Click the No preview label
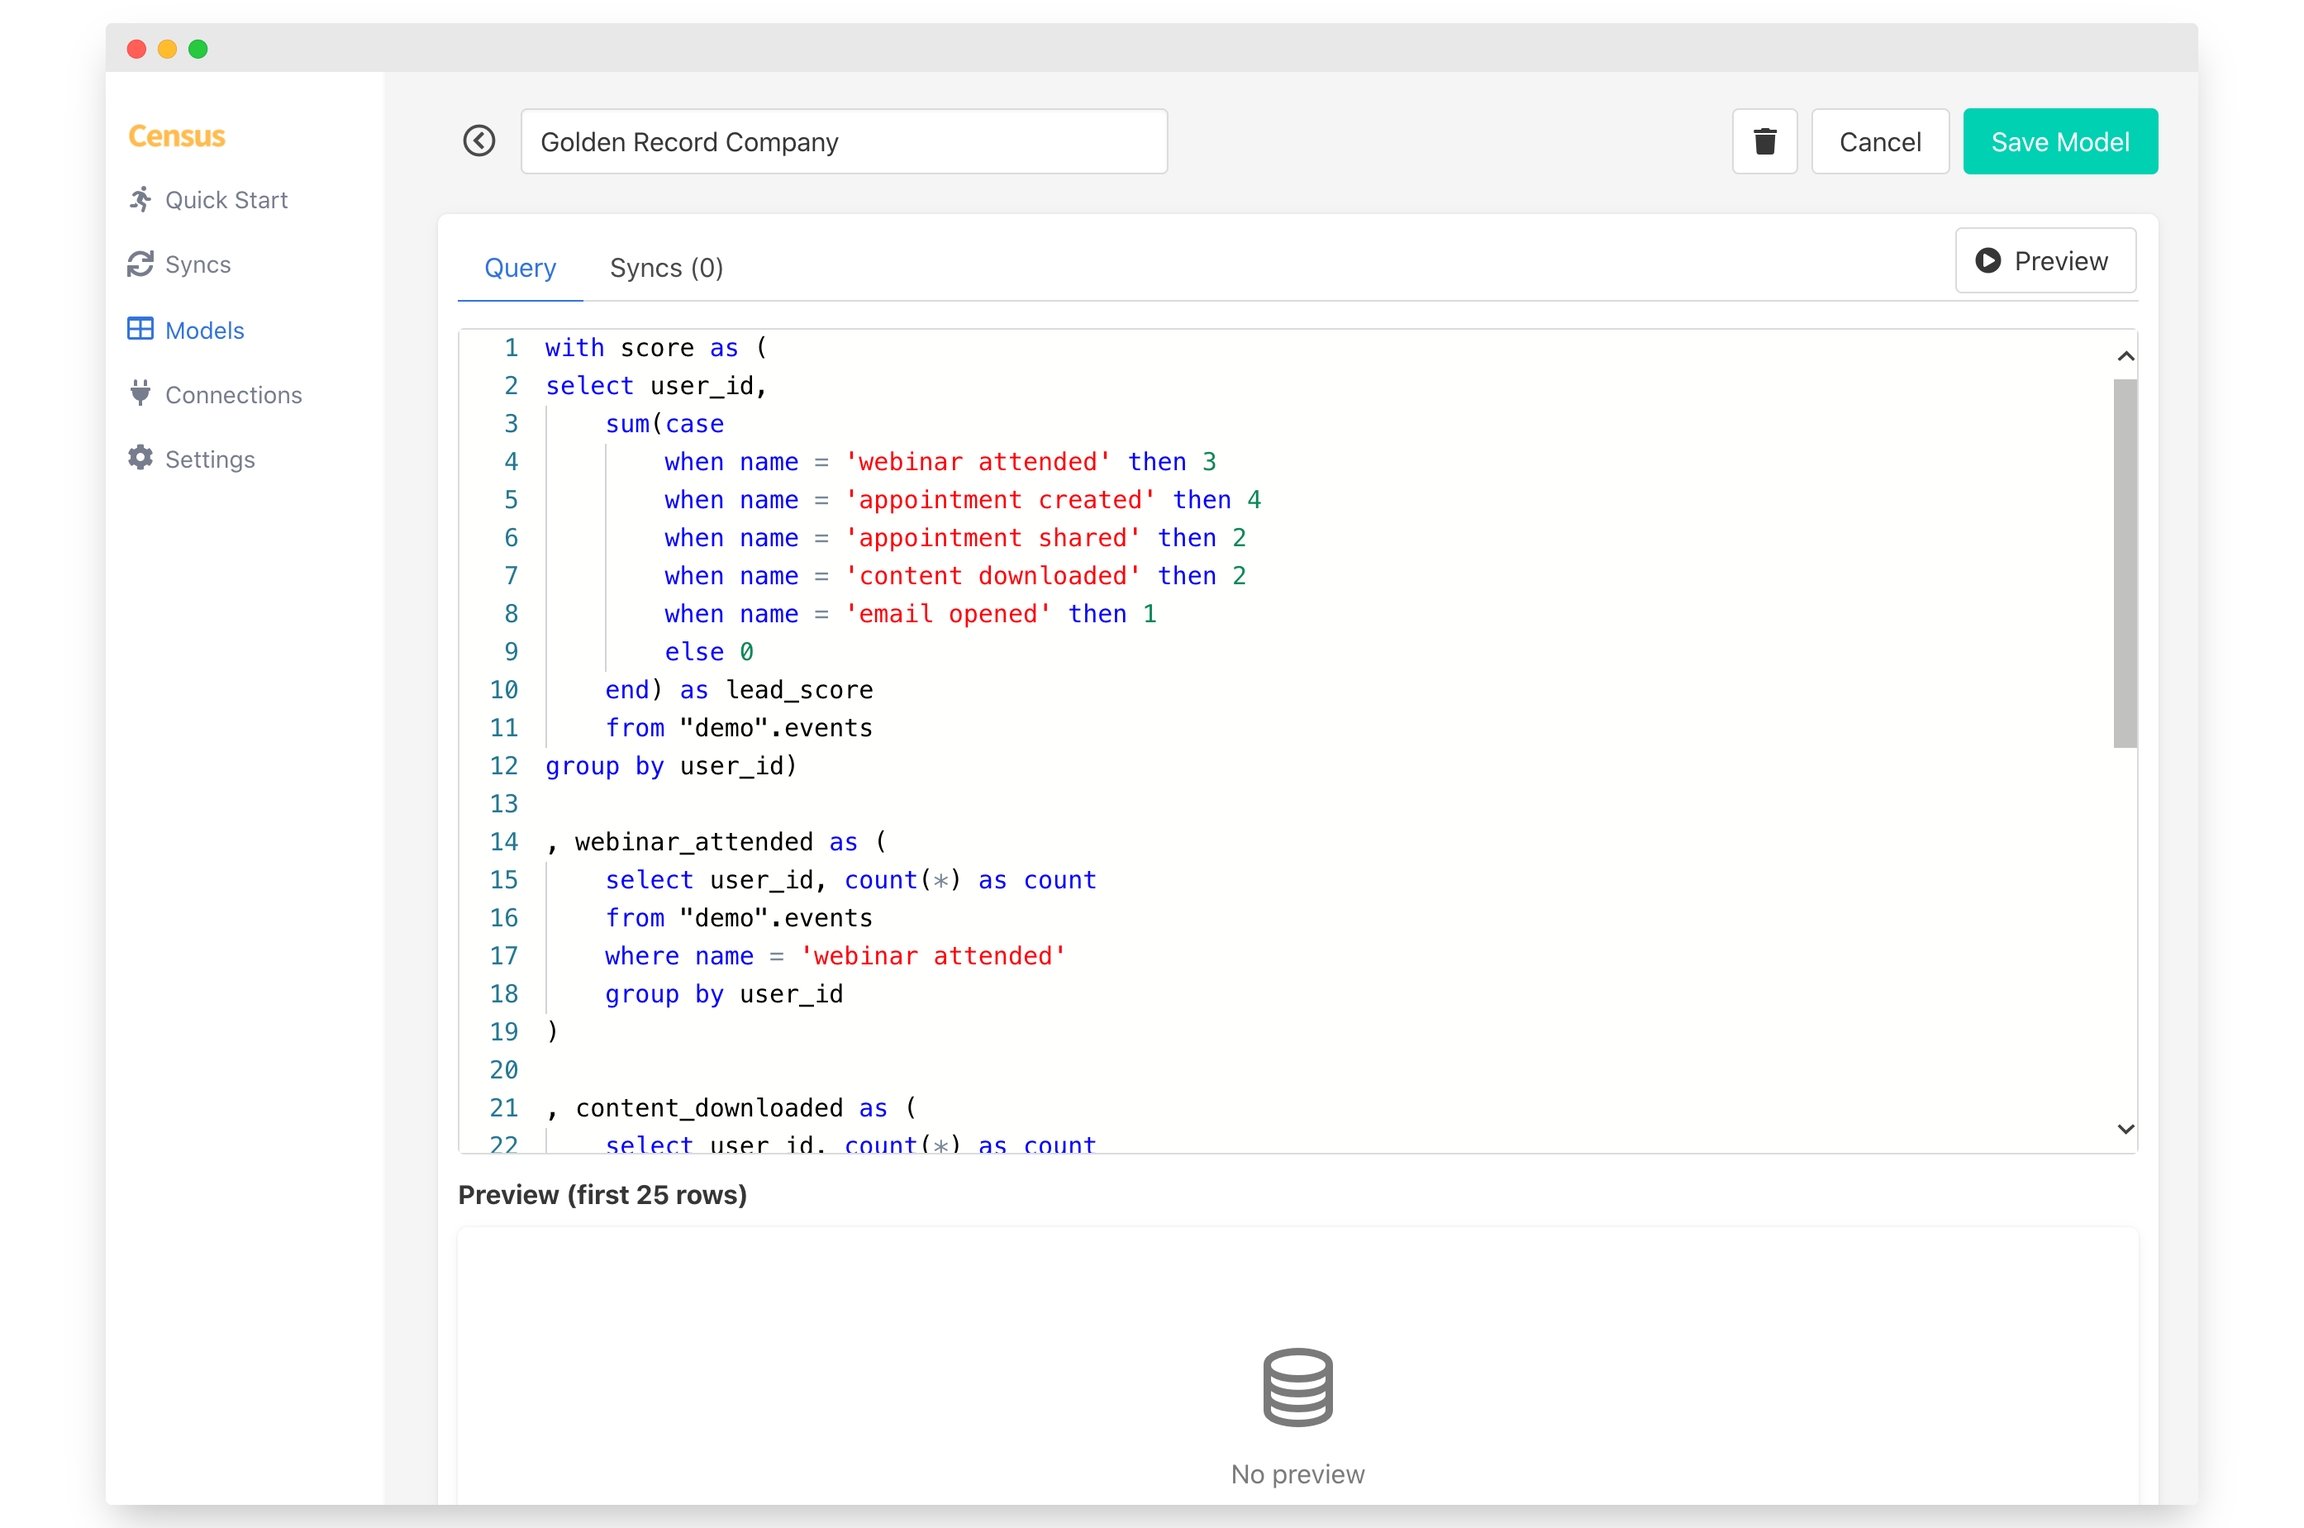The image size is (2304, 1528). (x=1297, y=1474)
